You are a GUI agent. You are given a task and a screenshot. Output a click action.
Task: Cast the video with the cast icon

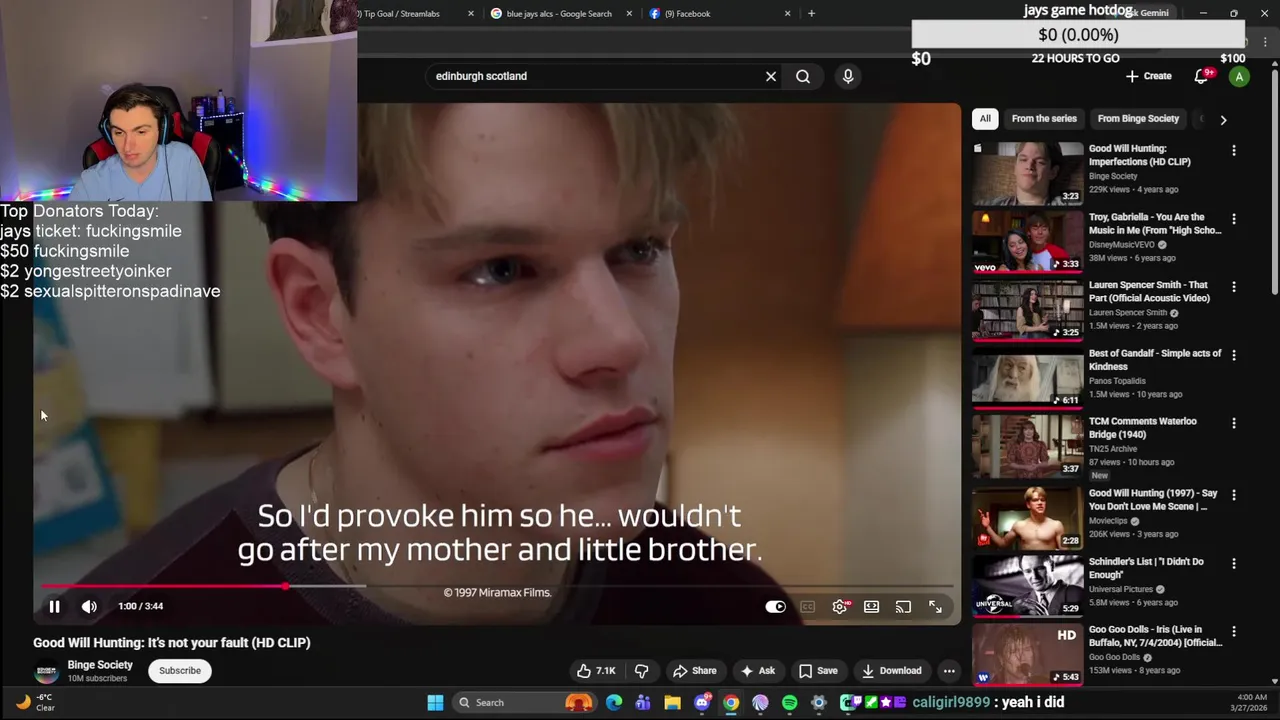click(x=903, y=606)
